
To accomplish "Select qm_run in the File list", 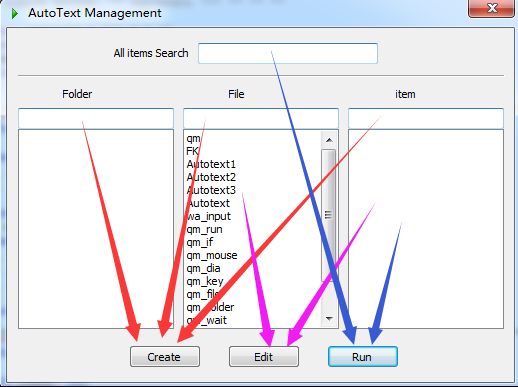I will (x=204, y=229).
